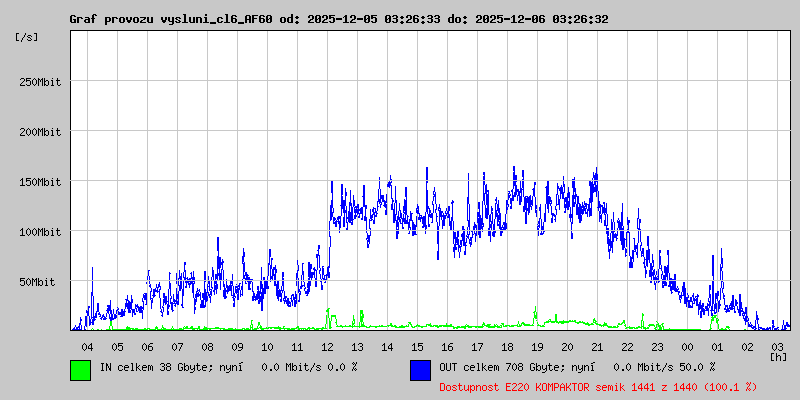Select hour 15 on the time axis

(417, 346)
